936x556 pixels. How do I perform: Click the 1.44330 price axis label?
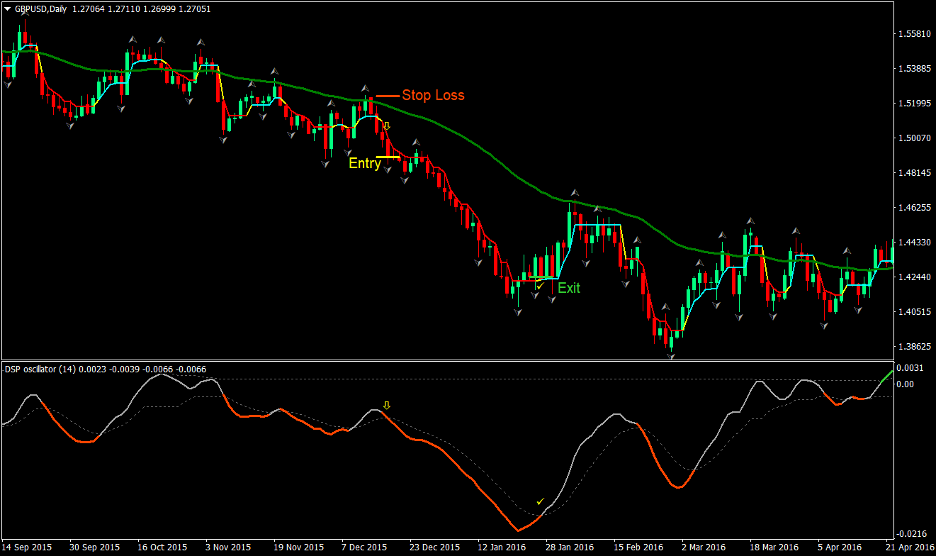[915, 242]
